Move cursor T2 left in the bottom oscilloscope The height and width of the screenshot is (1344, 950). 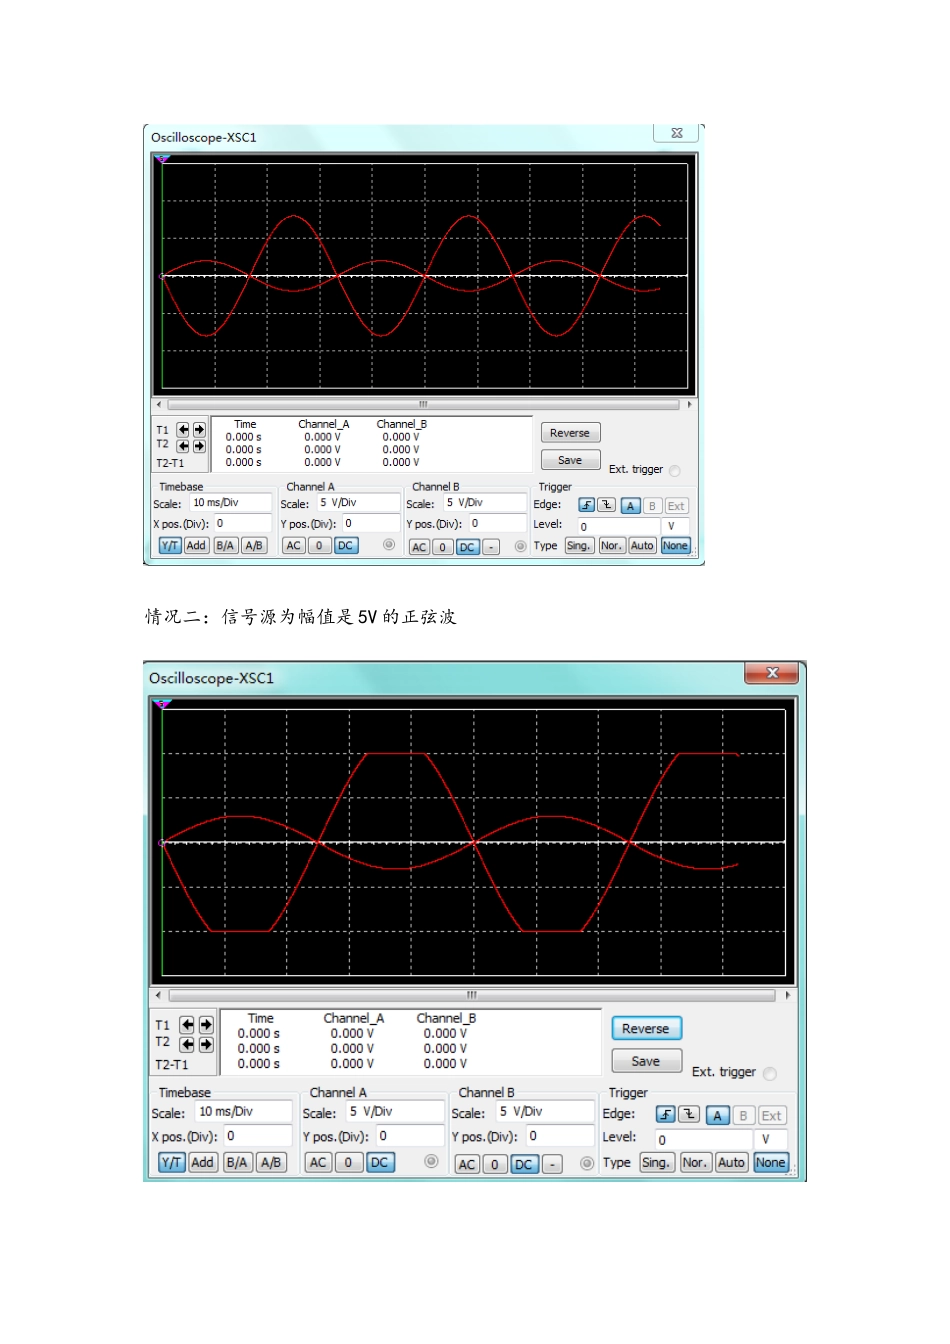pos(187,1045)
